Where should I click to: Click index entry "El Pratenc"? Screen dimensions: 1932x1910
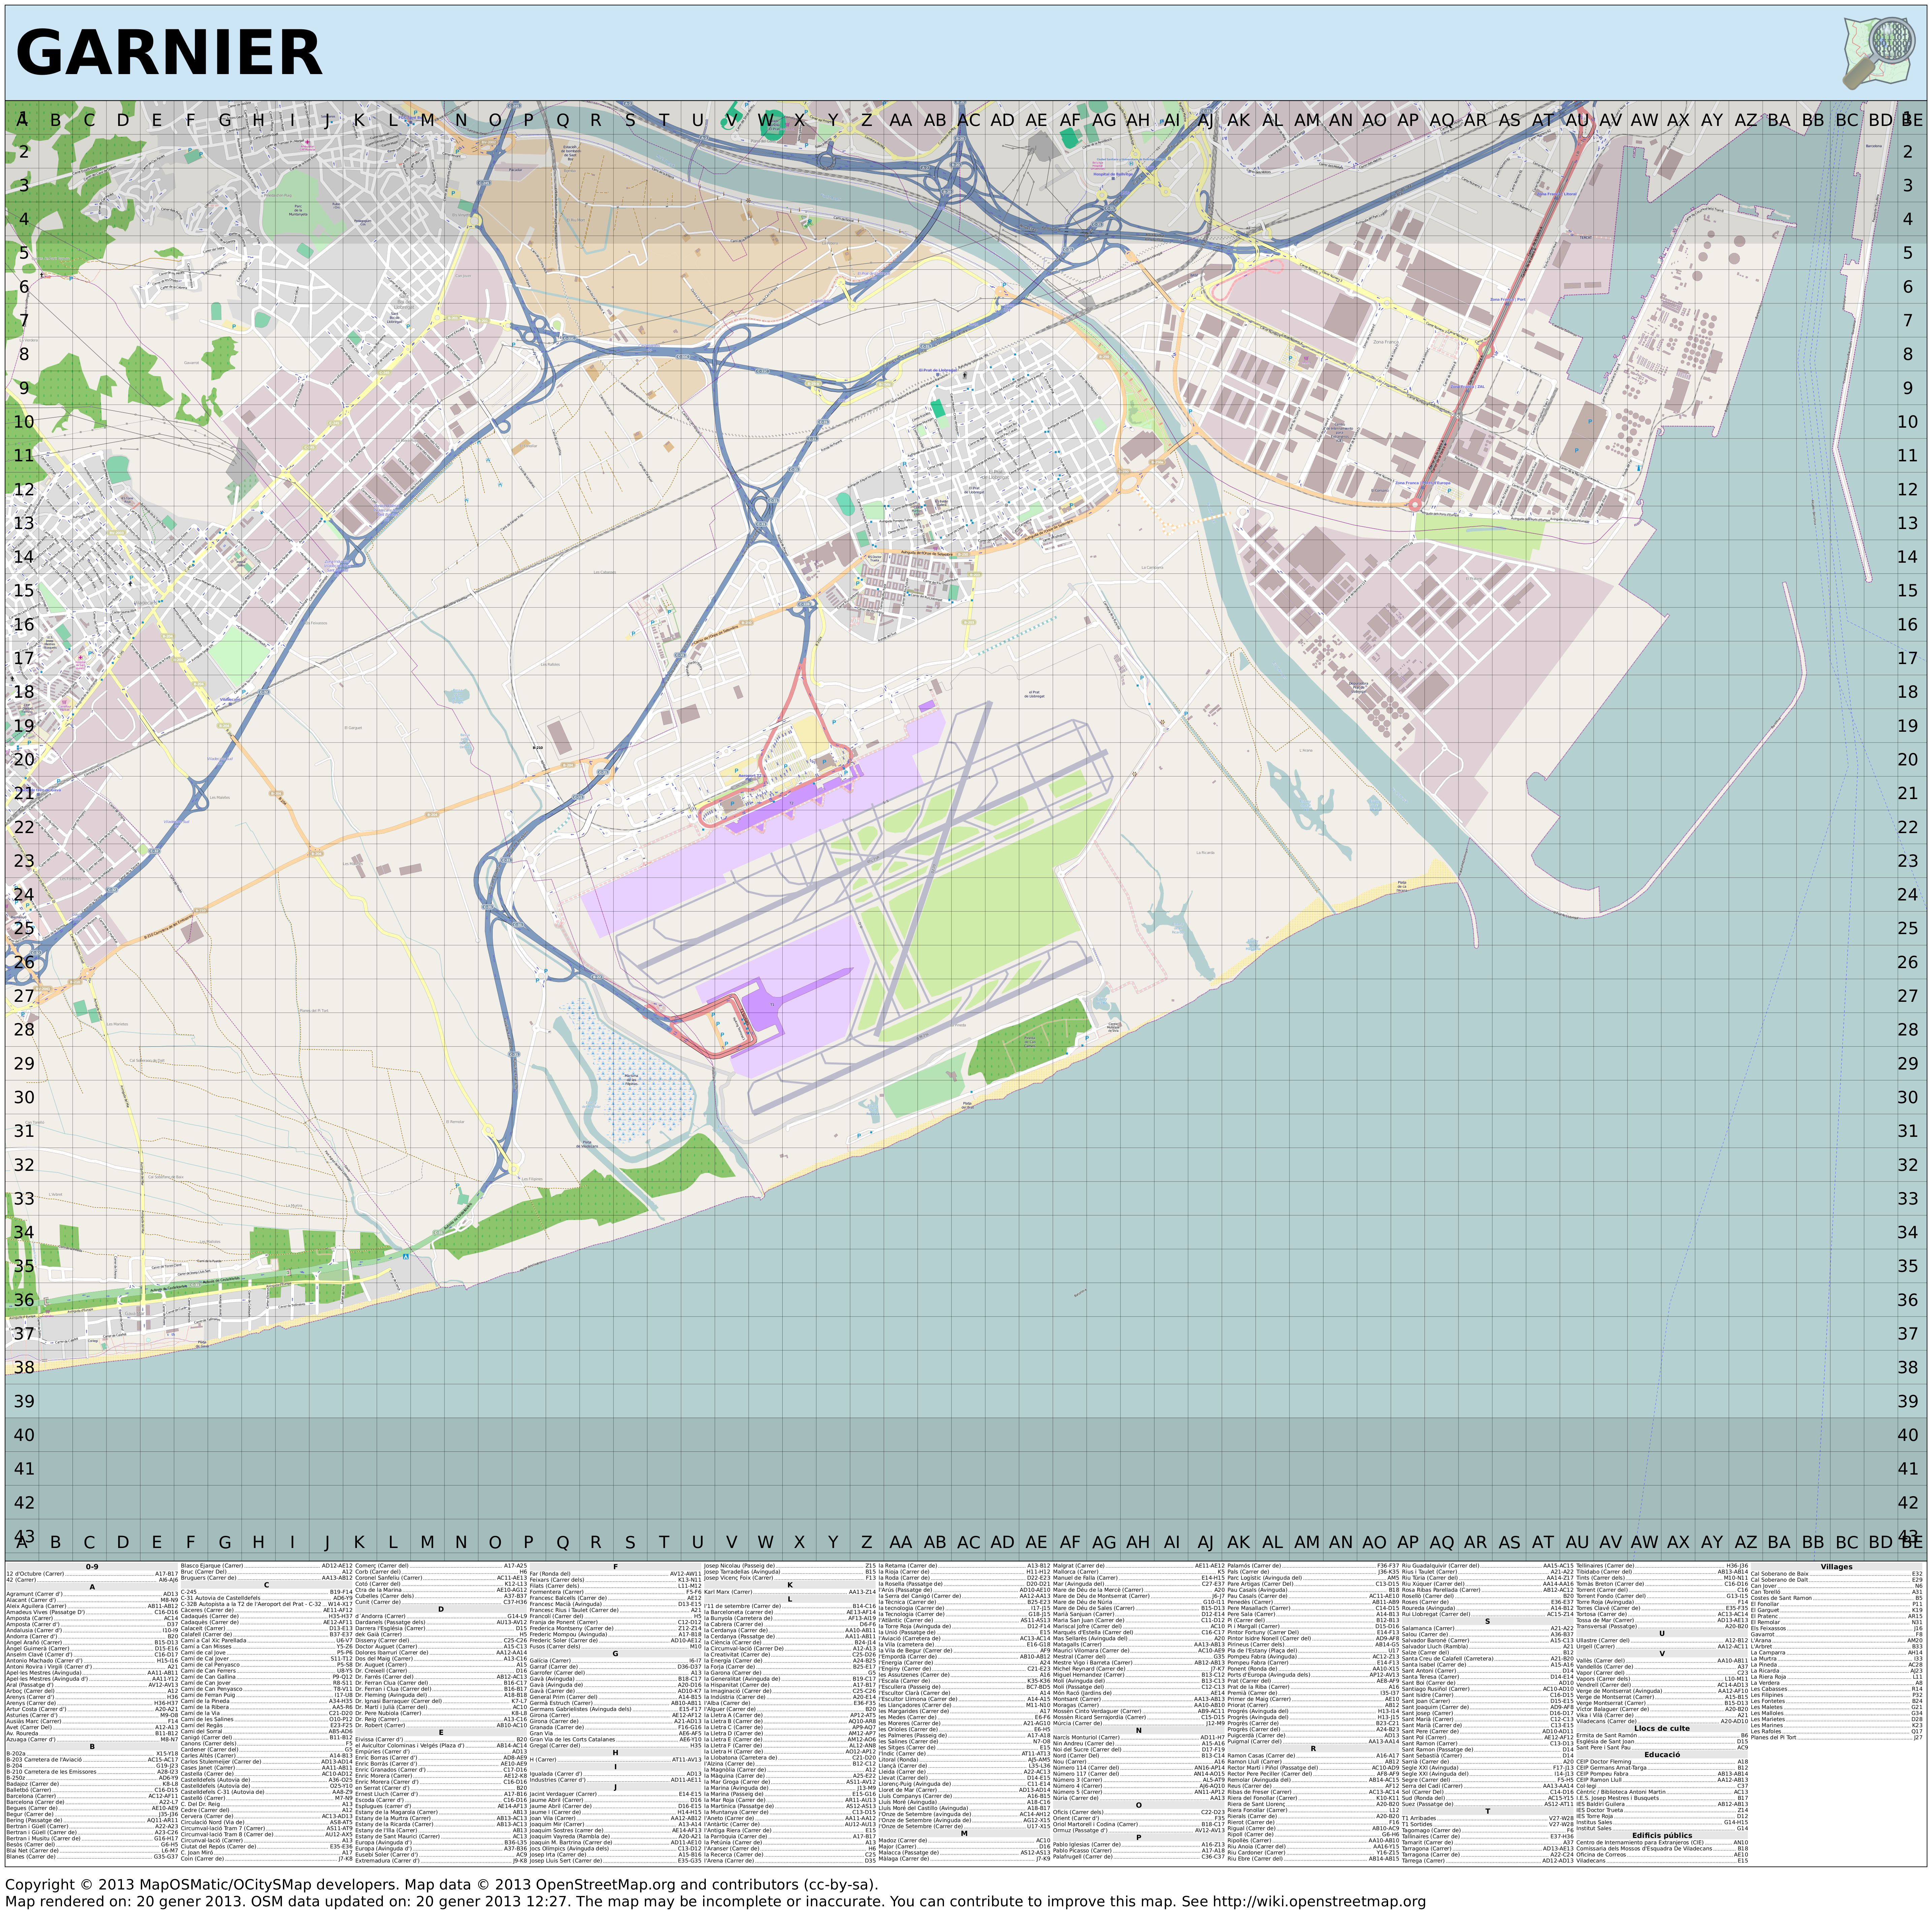click(x=1837, y=1616)
